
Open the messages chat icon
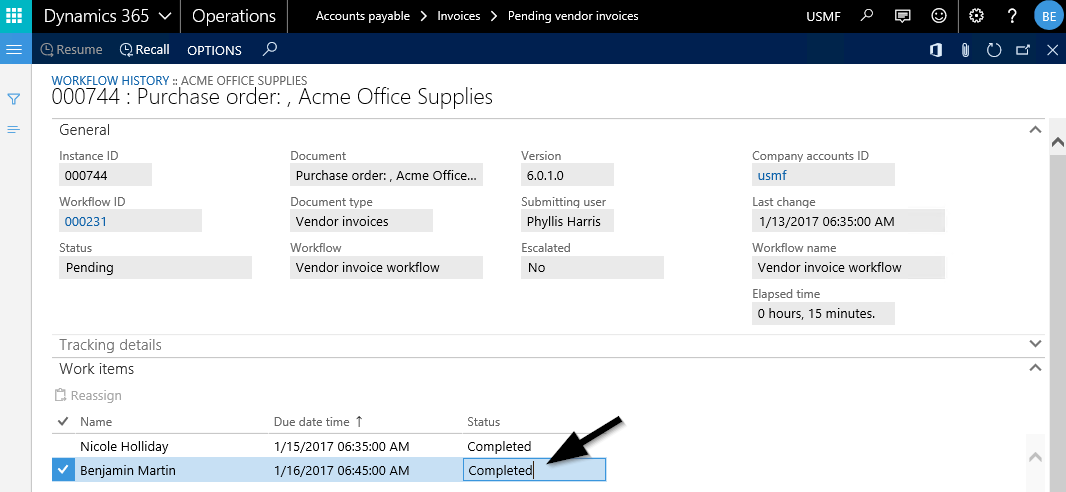(903, 16)
